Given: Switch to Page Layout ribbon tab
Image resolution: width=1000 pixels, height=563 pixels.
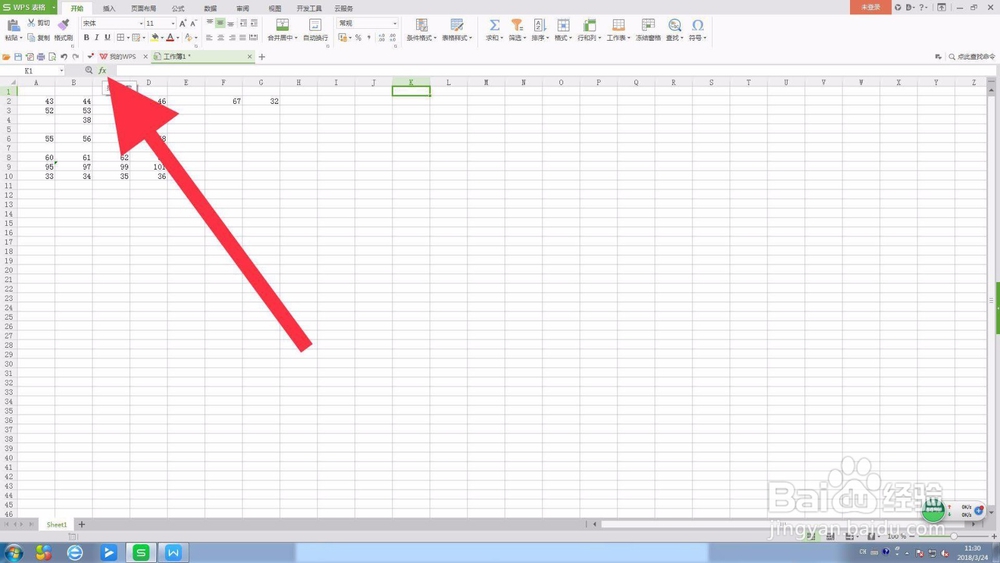Looking at the screenshot, I should 143,8.
